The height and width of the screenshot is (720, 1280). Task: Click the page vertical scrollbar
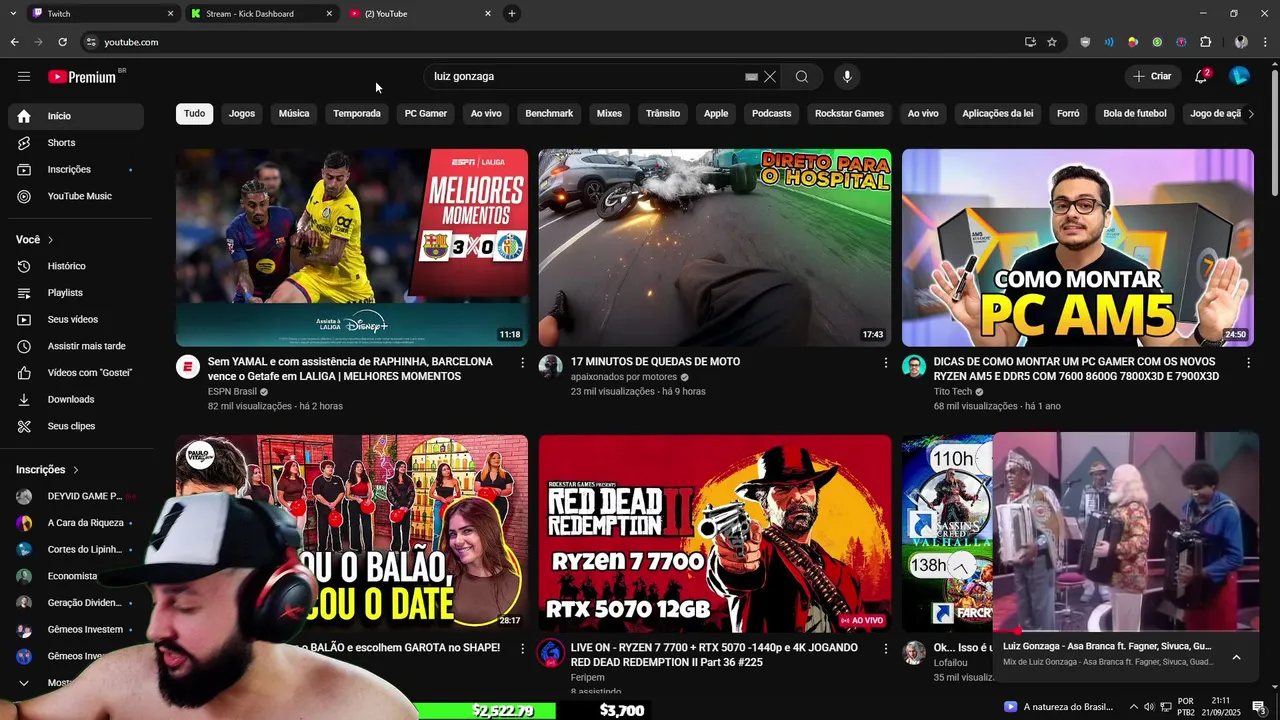(1273, 130)
